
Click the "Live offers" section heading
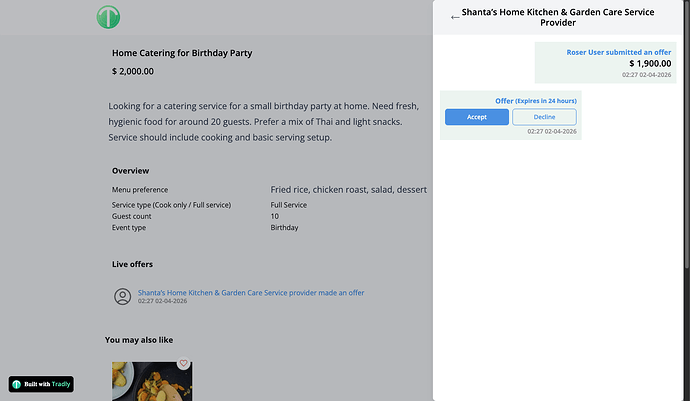[133, 265]
